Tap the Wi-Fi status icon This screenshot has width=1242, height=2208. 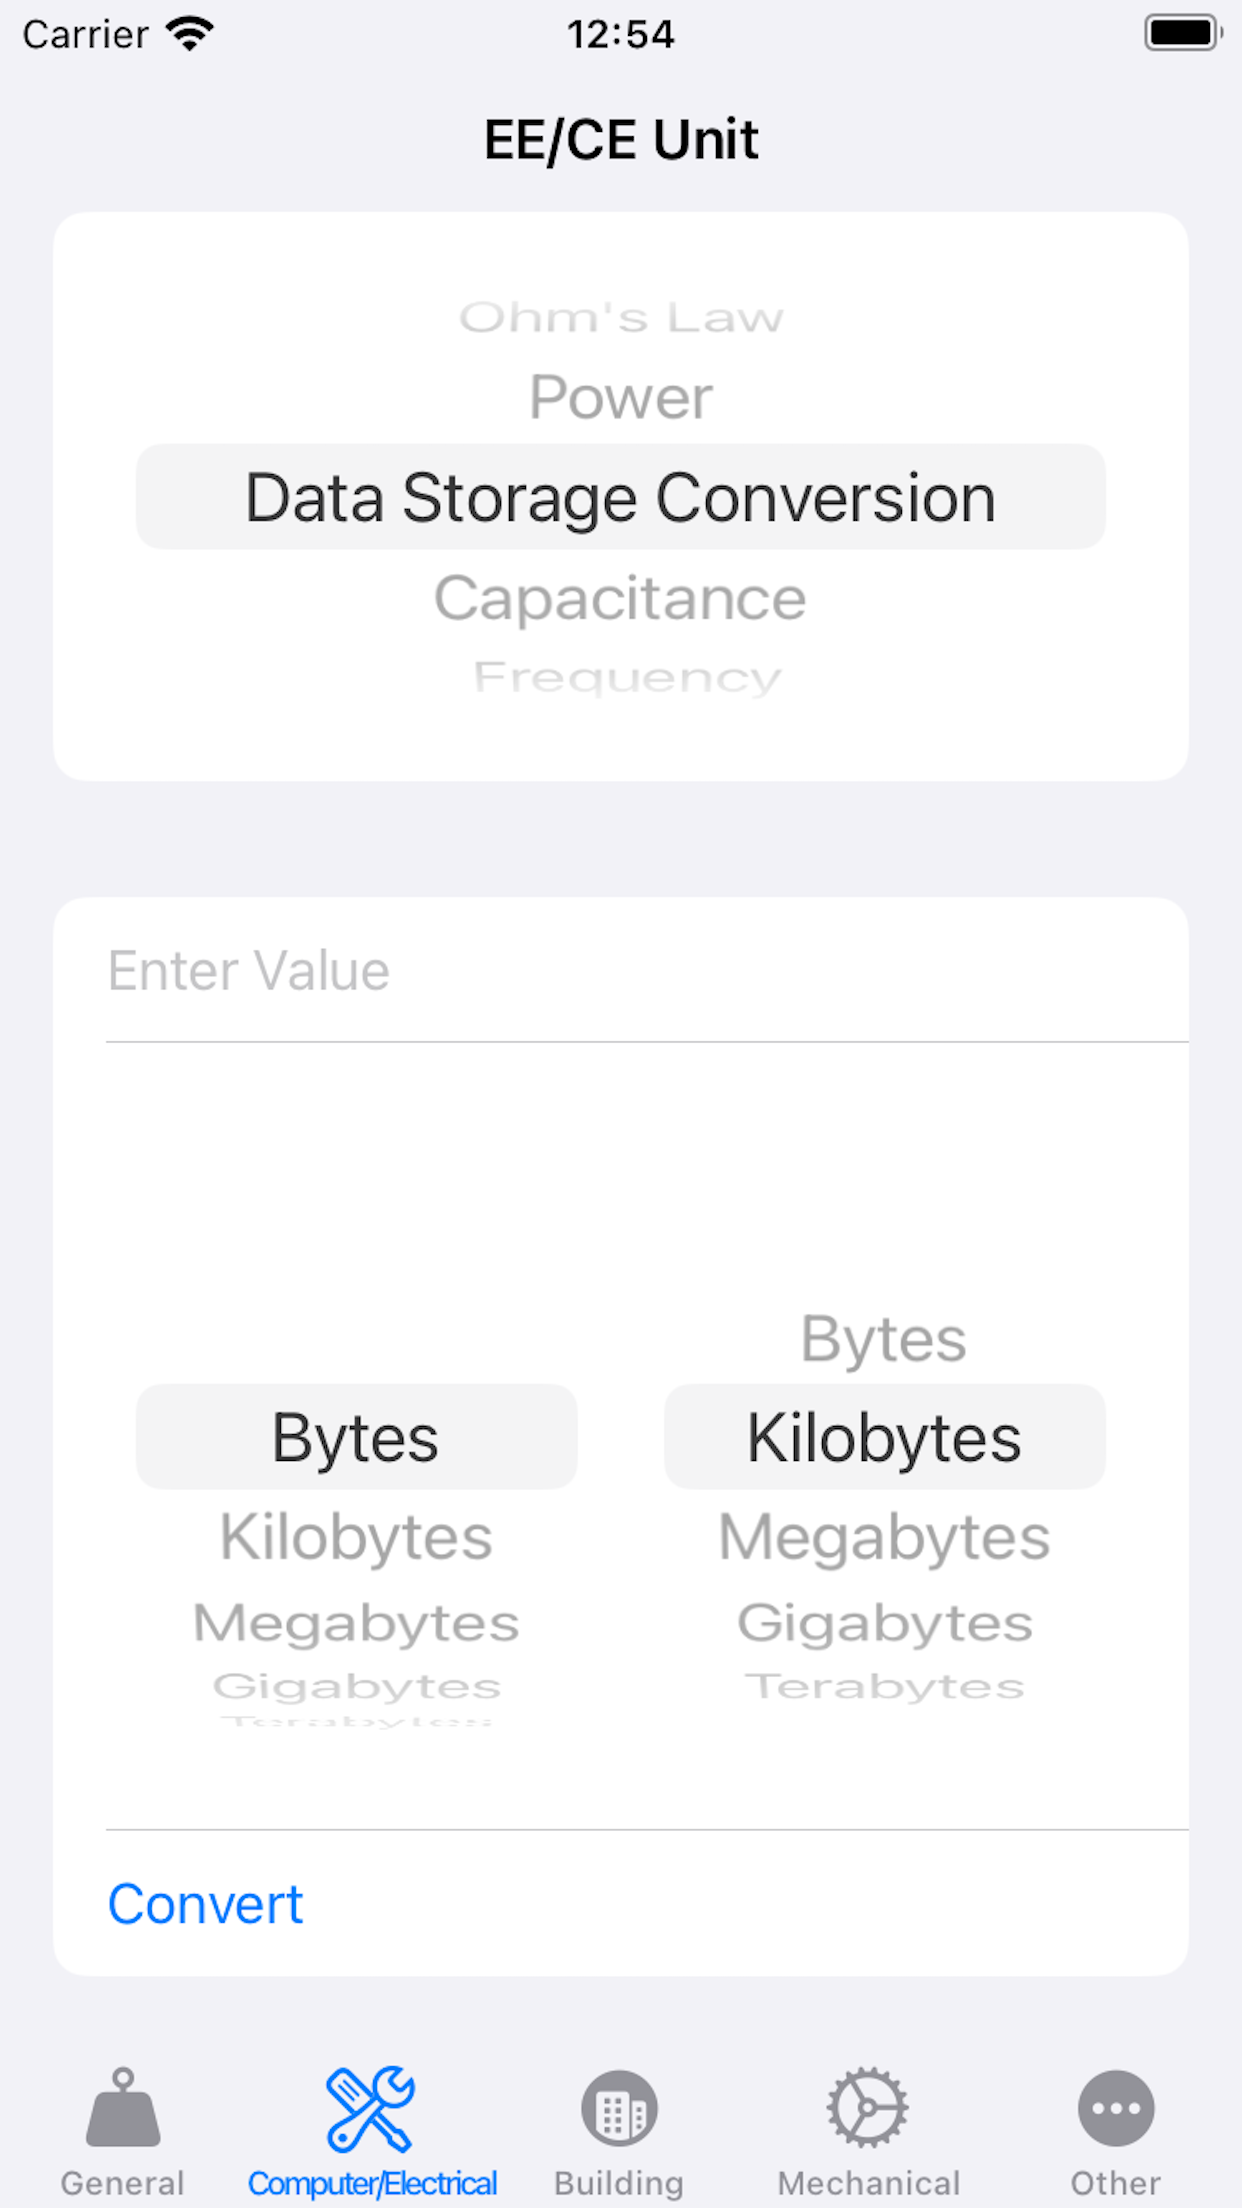point(190,34)
